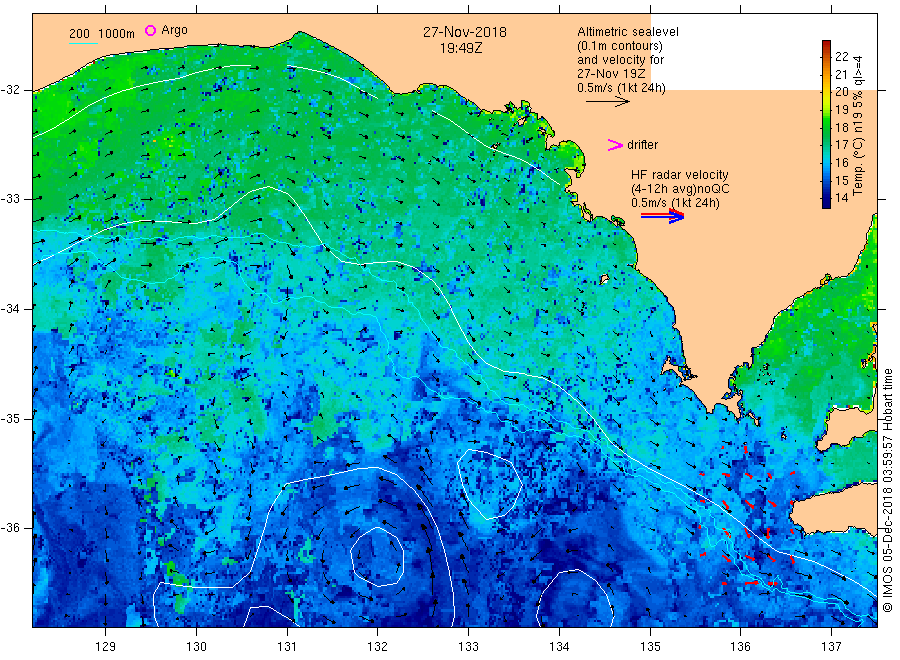Click the longitude label 134
This screenshot has width=900, height=660.
tap(559, 647)
